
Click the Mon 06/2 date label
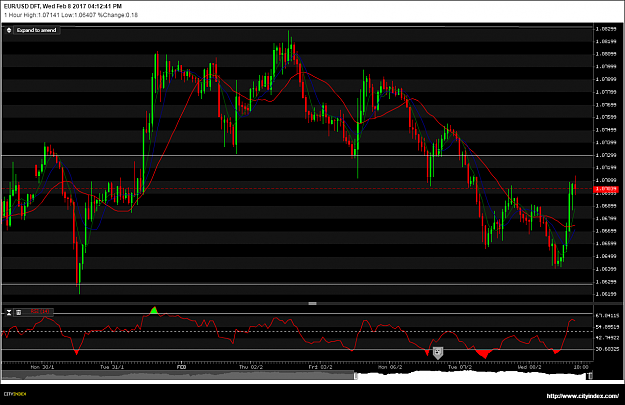coord(389,367)
